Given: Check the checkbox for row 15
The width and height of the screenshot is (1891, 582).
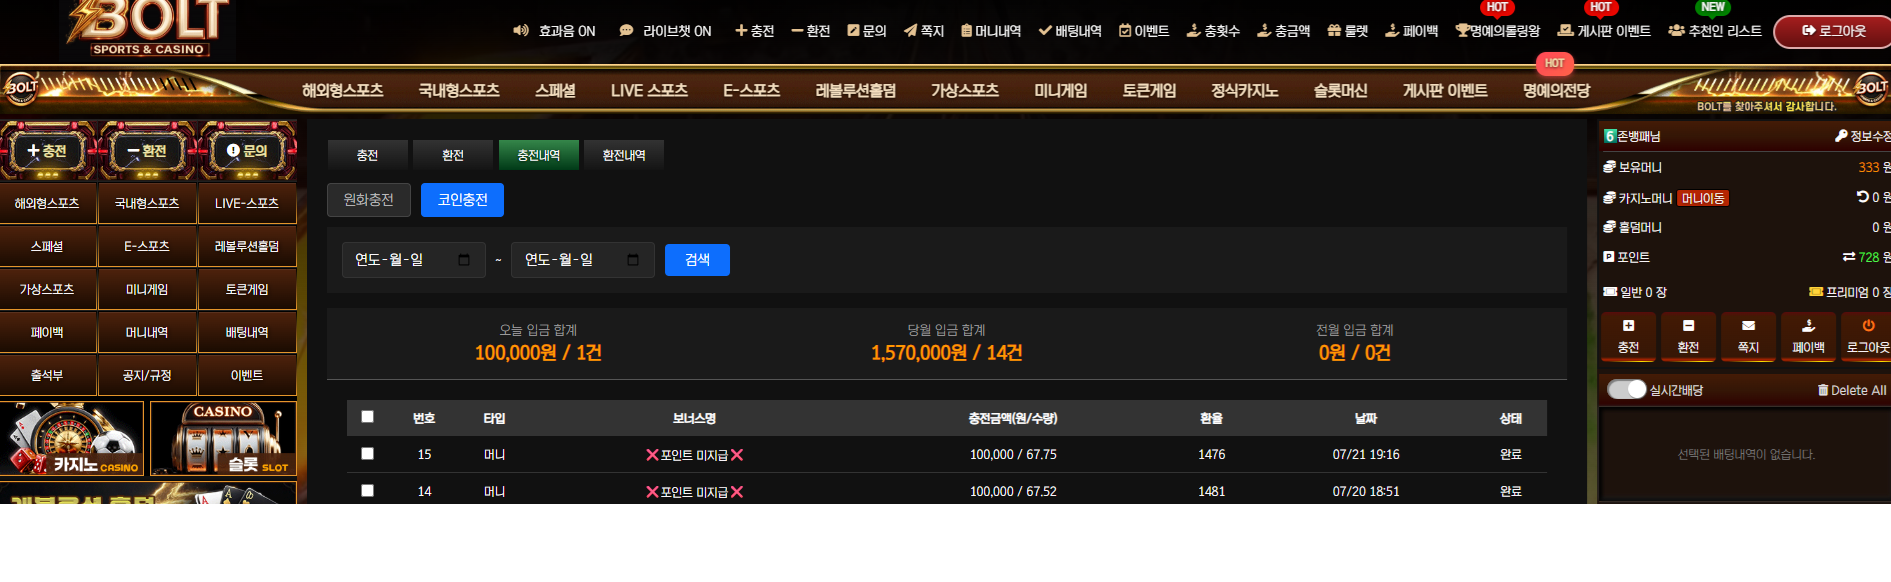Looking at the screenshot, I should 367,454.
